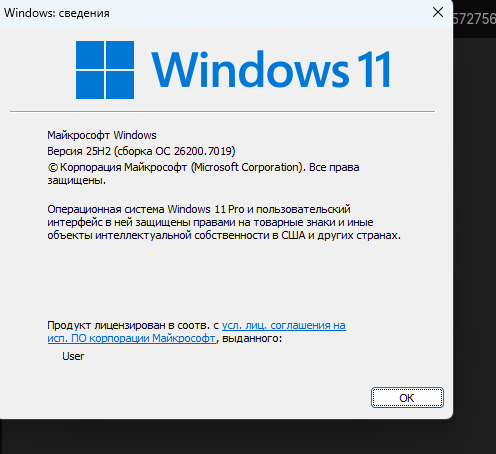
Task: Open the license agreement link 'усл. лиц. соглашения на'
Action: pos(284,325)
